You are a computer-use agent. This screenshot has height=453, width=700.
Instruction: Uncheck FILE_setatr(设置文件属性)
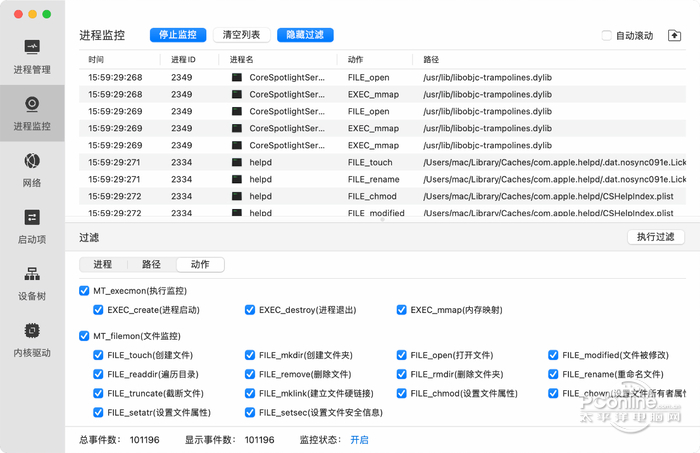98,412
